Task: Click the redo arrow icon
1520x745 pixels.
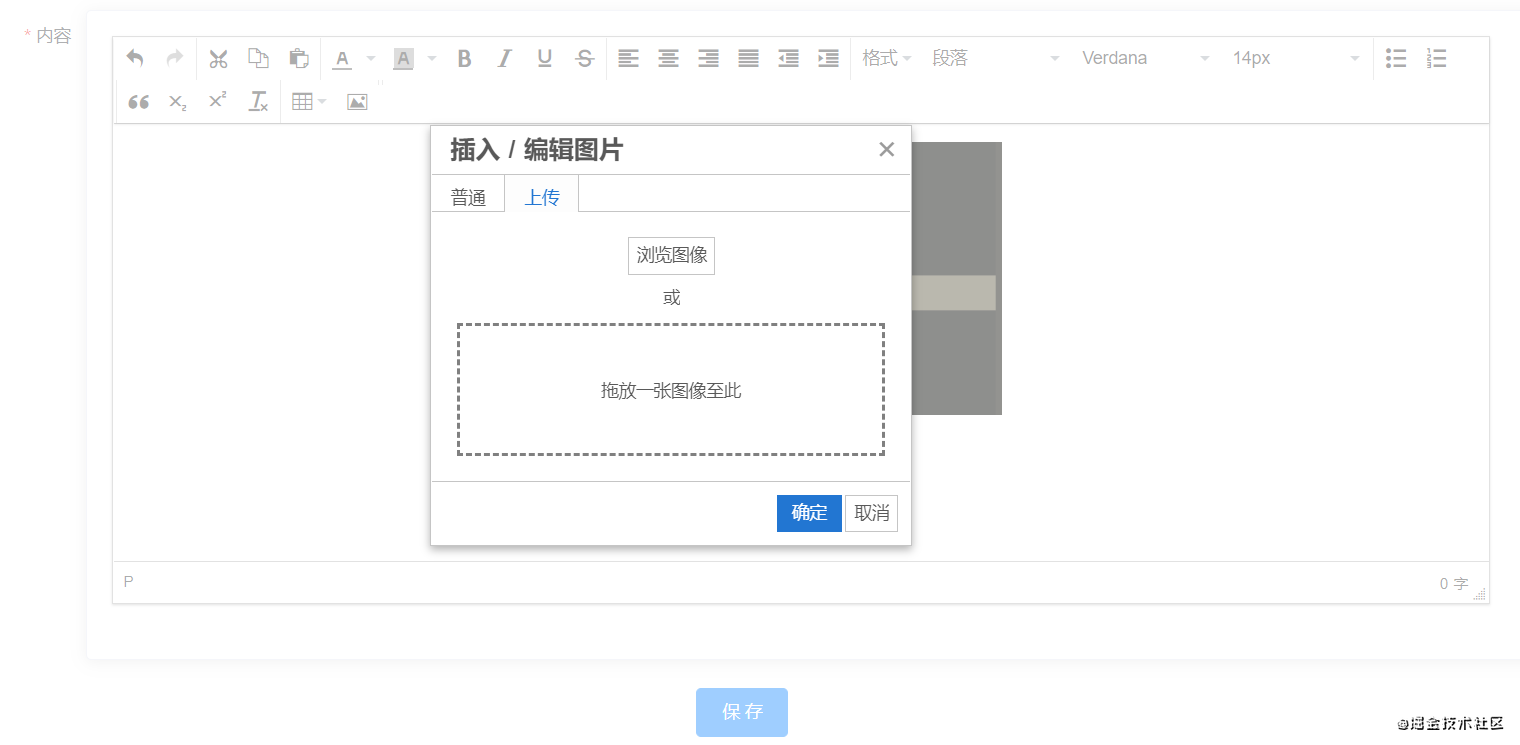Action: [175, 58]
